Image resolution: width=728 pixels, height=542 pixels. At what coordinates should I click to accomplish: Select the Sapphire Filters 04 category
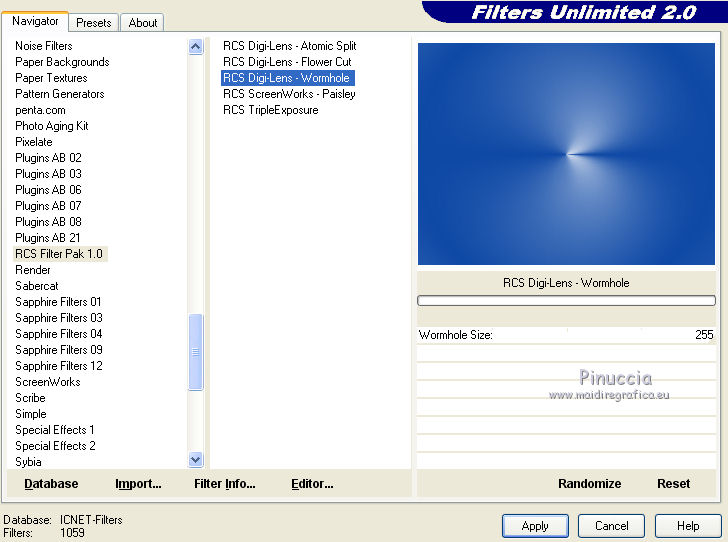click(58, 334)
